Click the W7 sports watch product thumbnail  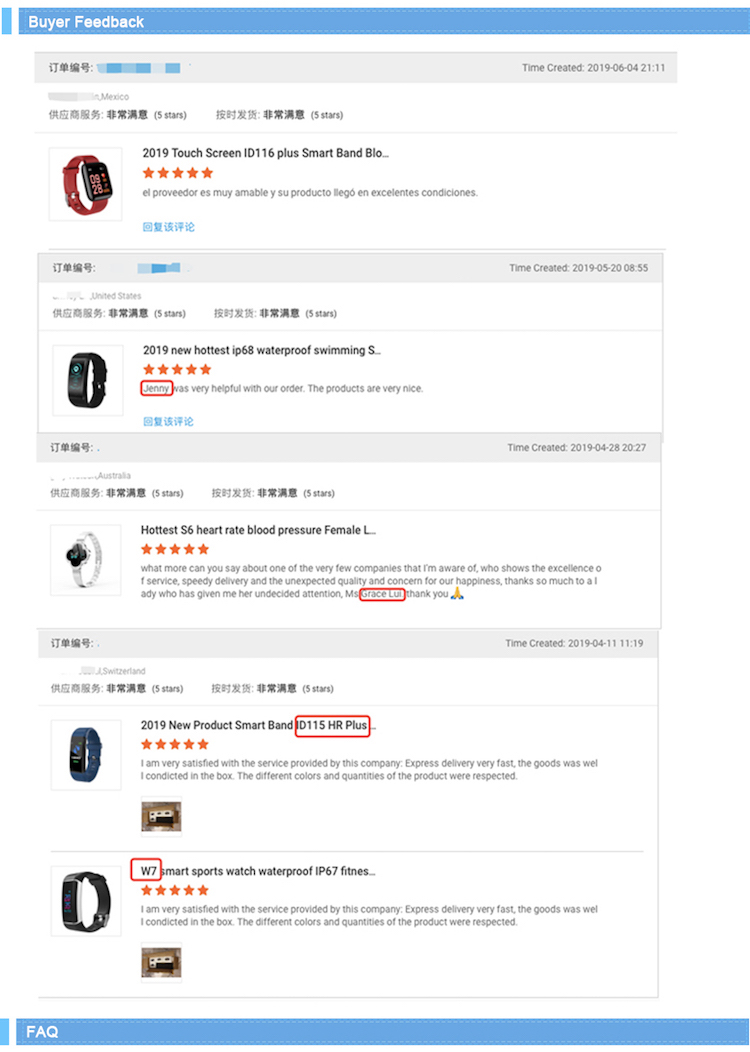pos(85,900)
